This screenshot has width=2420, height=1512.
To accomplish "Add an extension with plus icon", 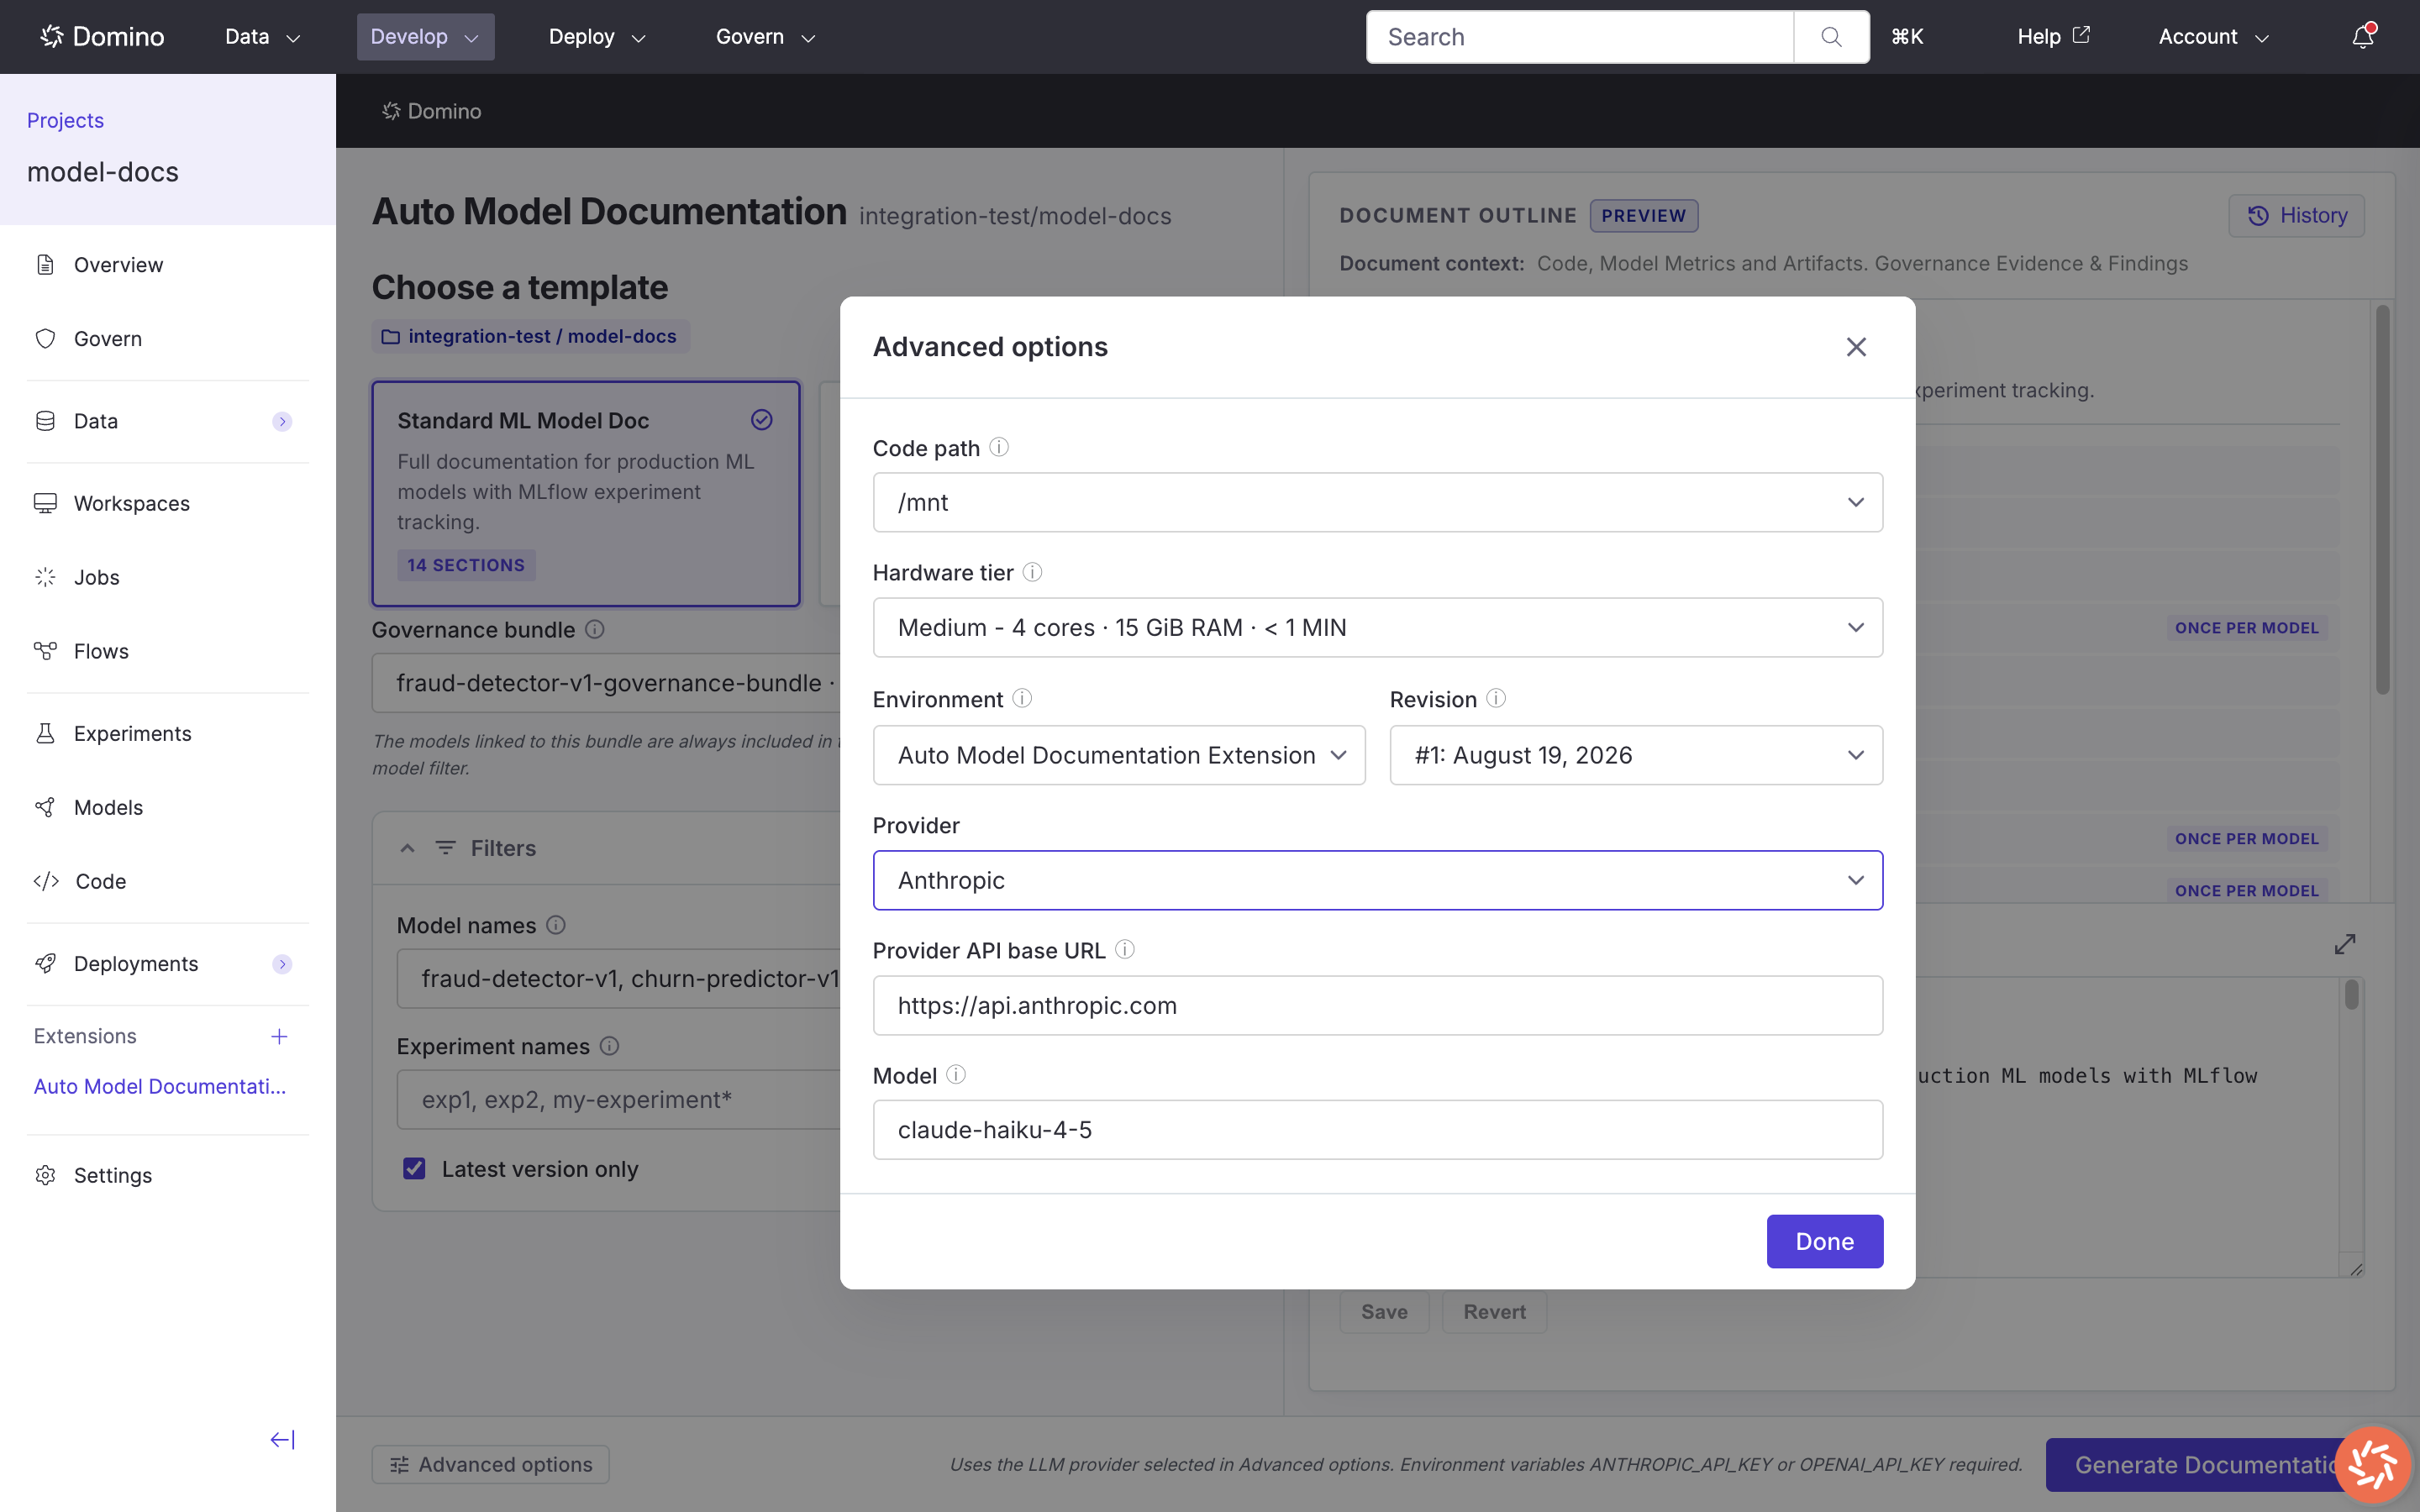I will click(x=279, y=1036).
